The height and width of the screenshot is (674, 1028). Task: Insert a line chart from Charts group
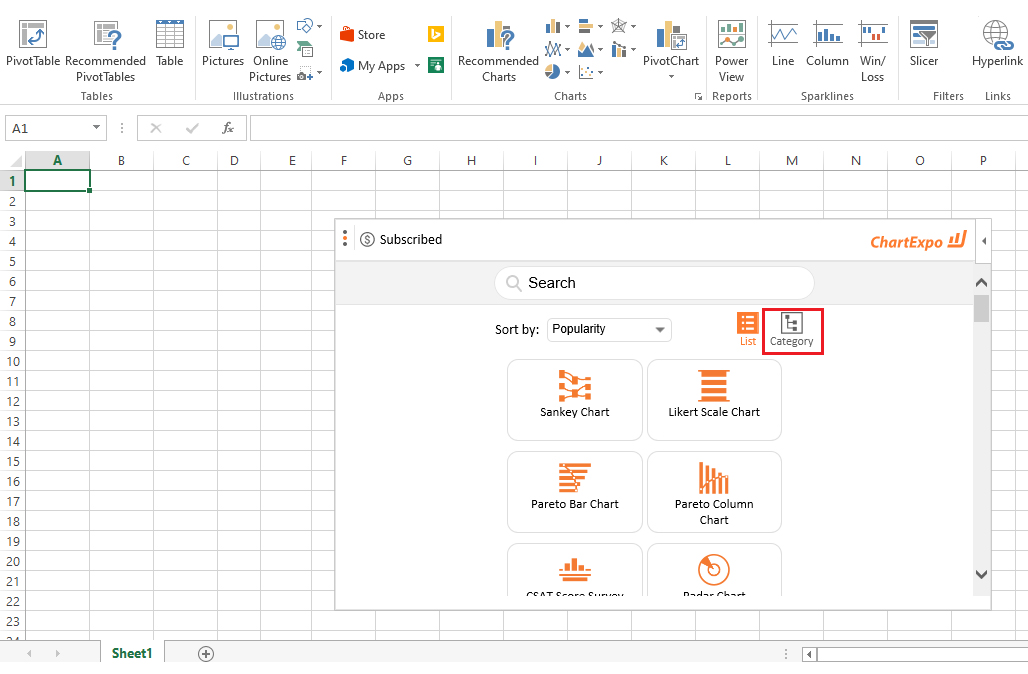click(x=553, y=49)
